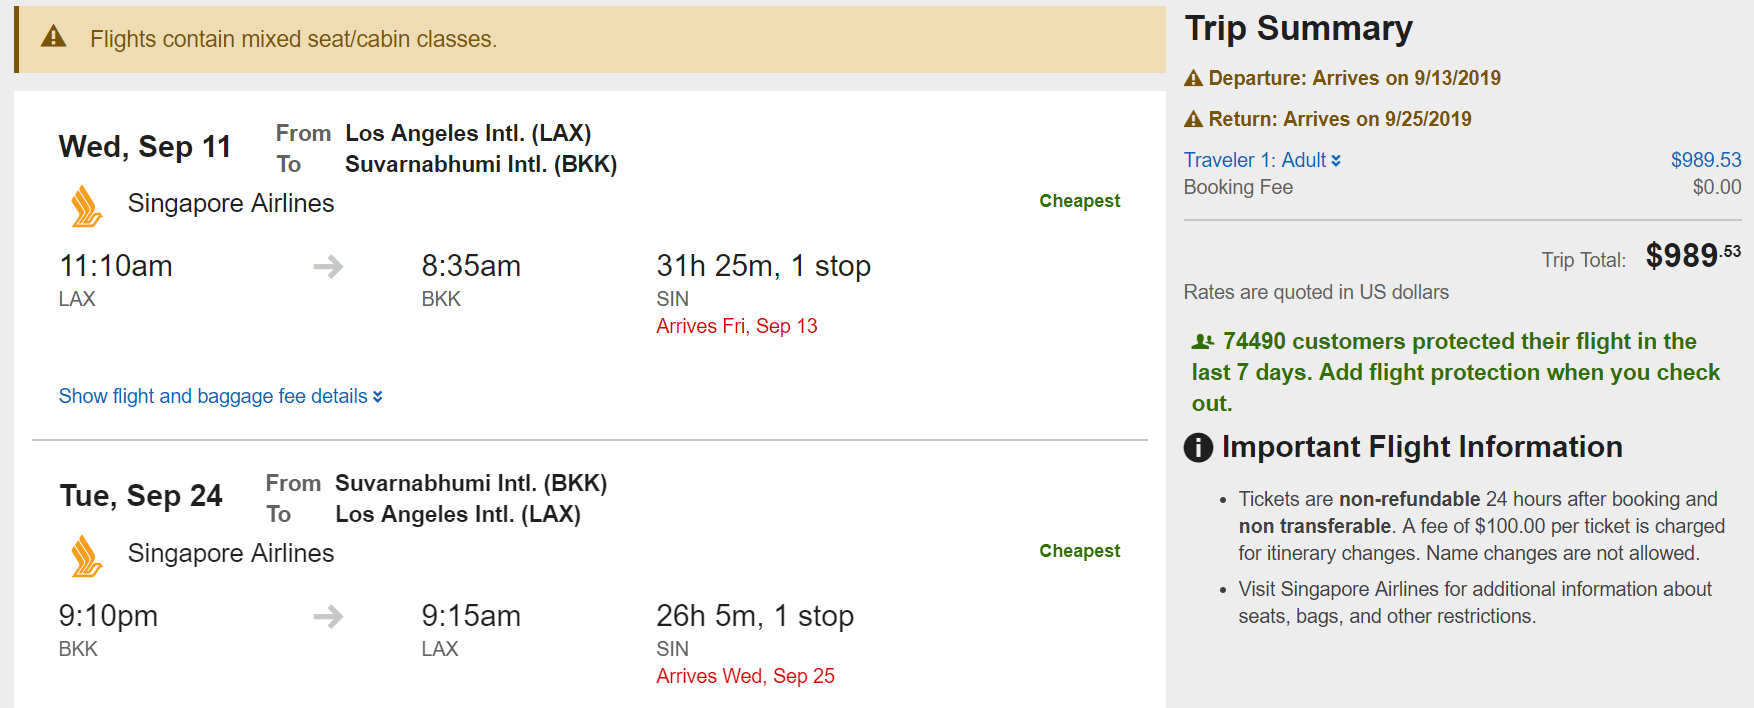Click the warning icon beside Return arrival notice
The width and height of the screenshot is (1754, 708).
[x=1193, y=119]
